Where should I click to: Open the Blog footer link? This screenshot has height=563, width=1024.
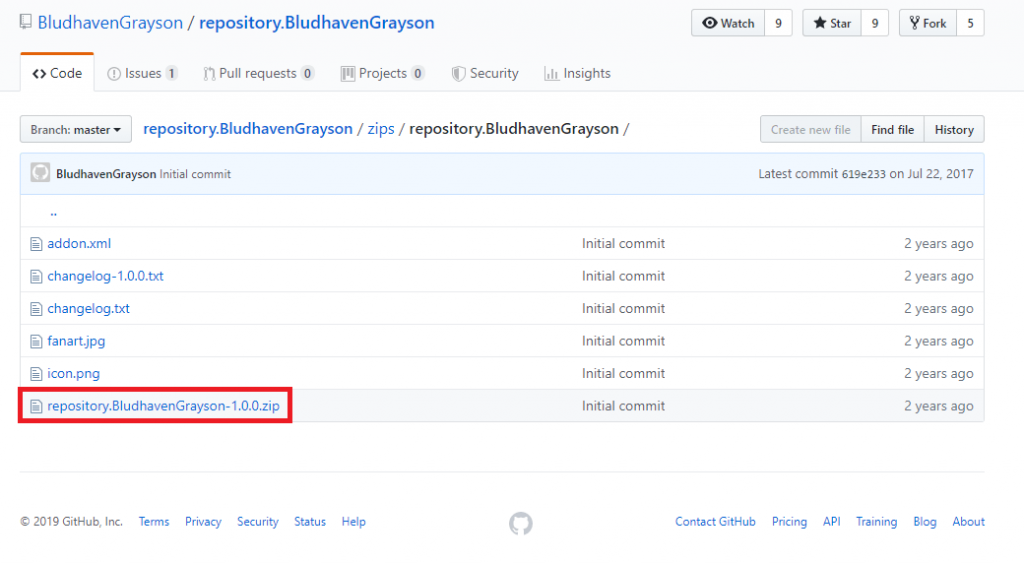pos(925,521)
